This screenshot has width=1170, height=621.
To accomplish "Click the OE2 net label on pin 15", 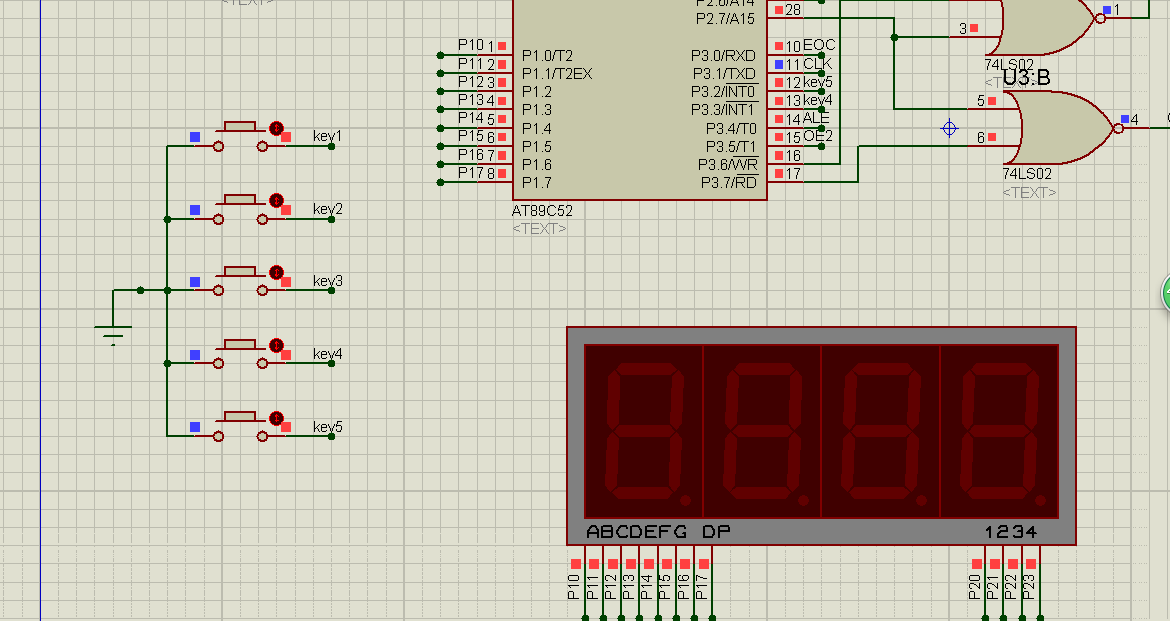I will coord(818,136).
